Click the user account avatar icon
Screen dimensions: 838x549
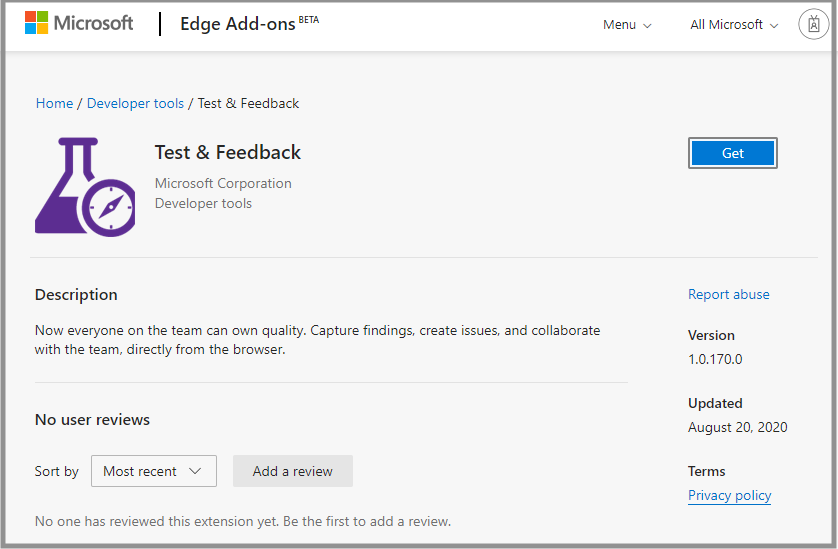(814, 24)
